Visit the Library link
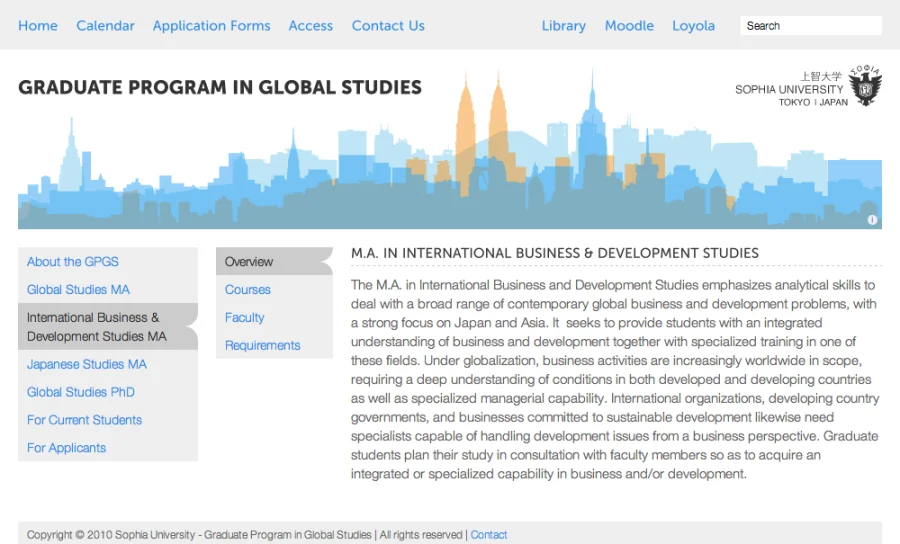 (x=563, y=26)
